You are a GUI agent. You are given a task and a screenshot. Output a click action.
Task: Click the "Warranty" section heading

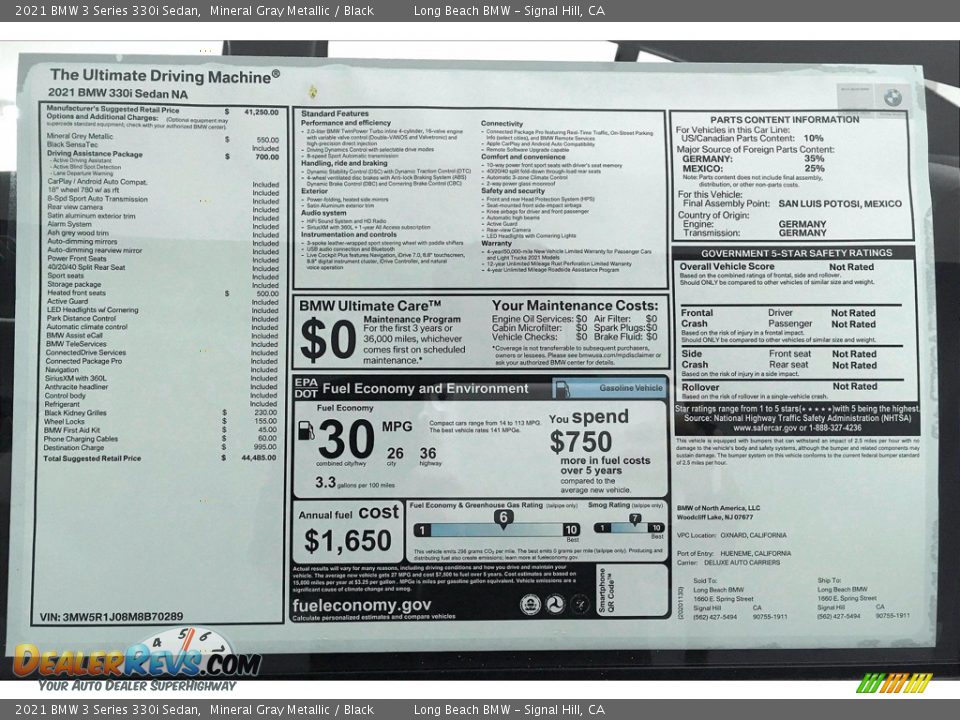coord(497,243)
